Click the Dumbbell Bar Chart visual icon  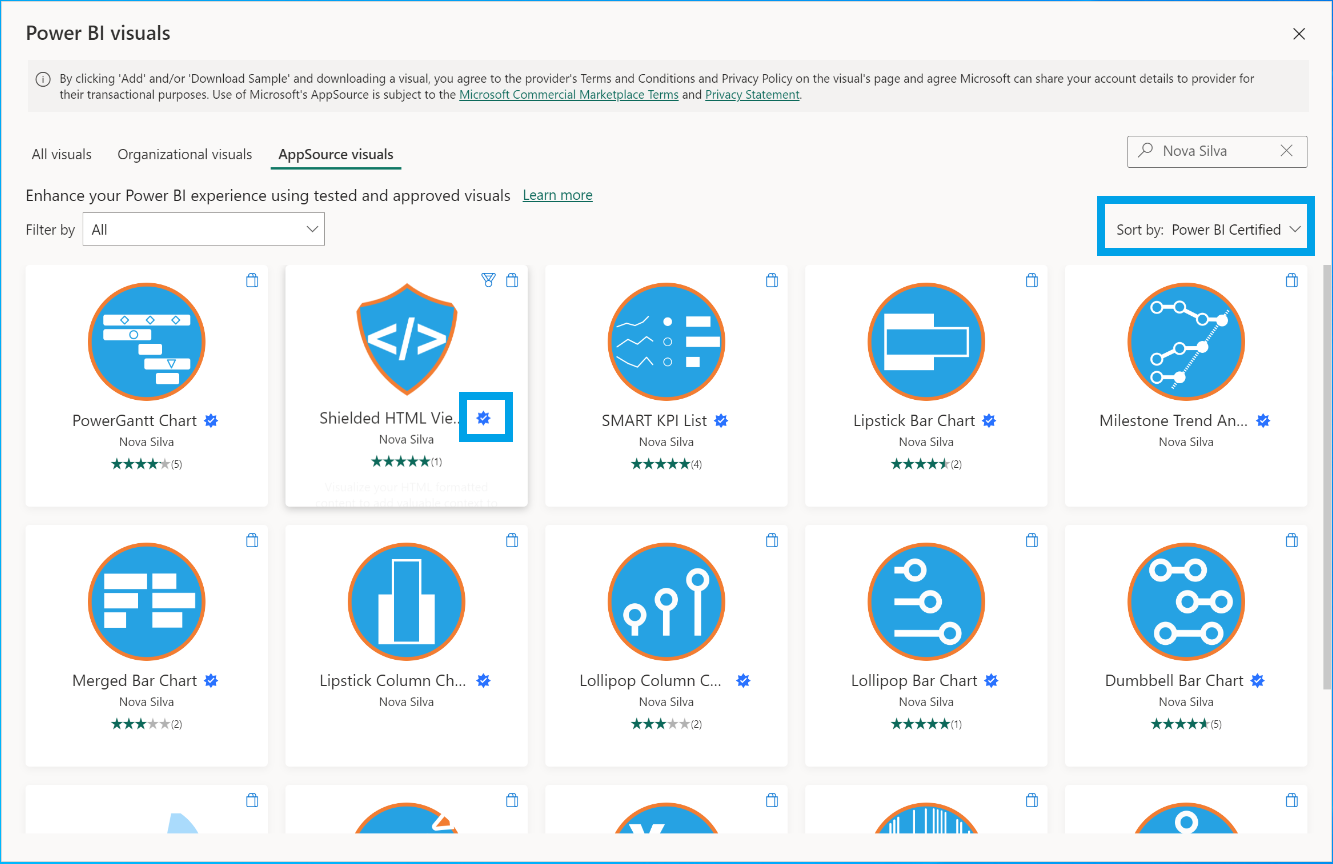click(x=1186, y=601)
